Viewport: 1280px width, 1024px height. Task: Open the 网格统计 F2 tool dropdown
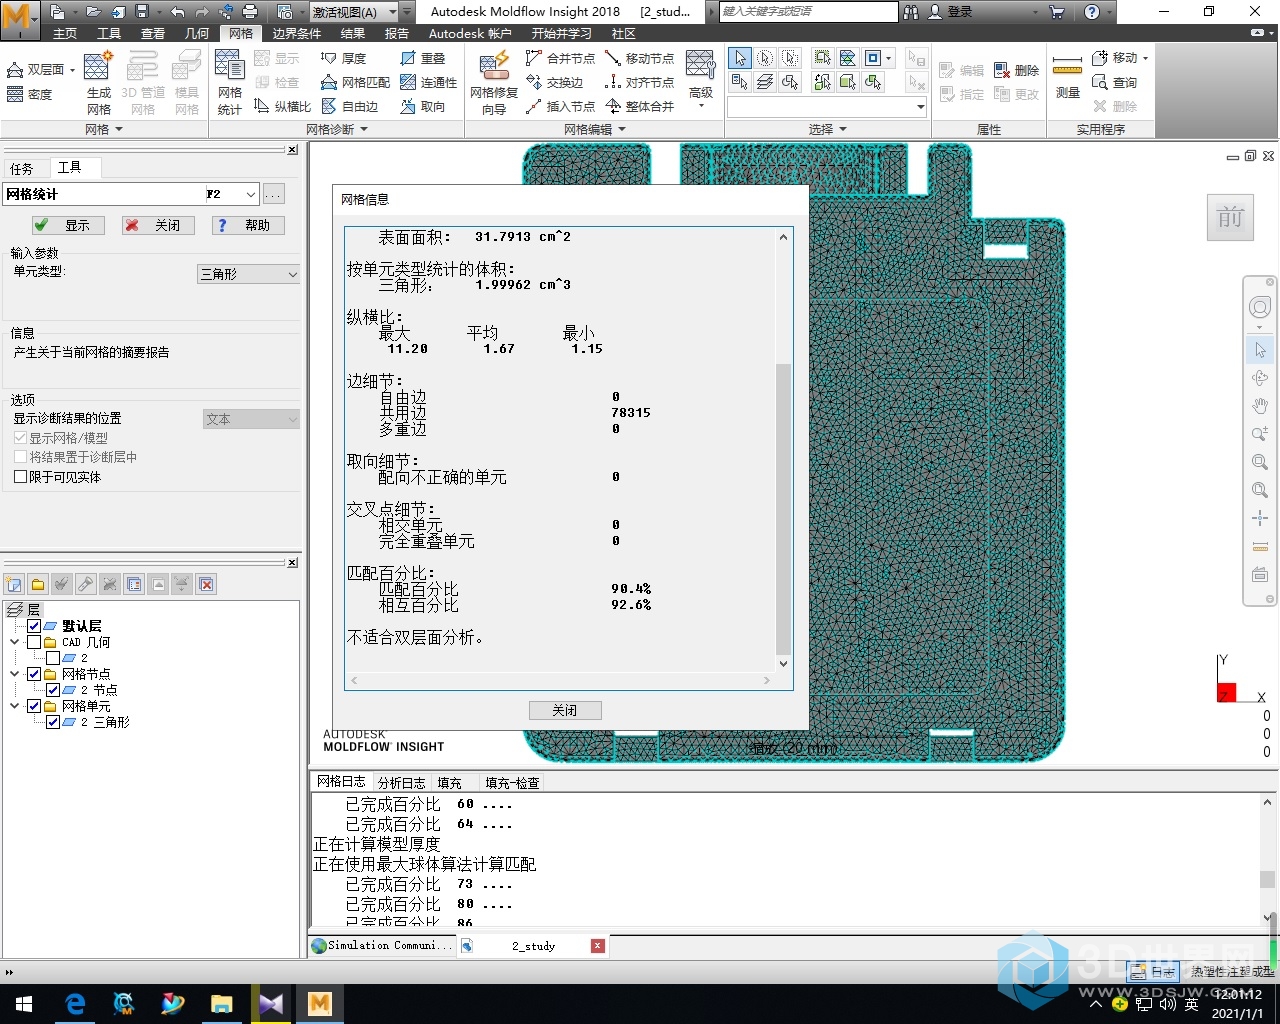click(251, 194)
